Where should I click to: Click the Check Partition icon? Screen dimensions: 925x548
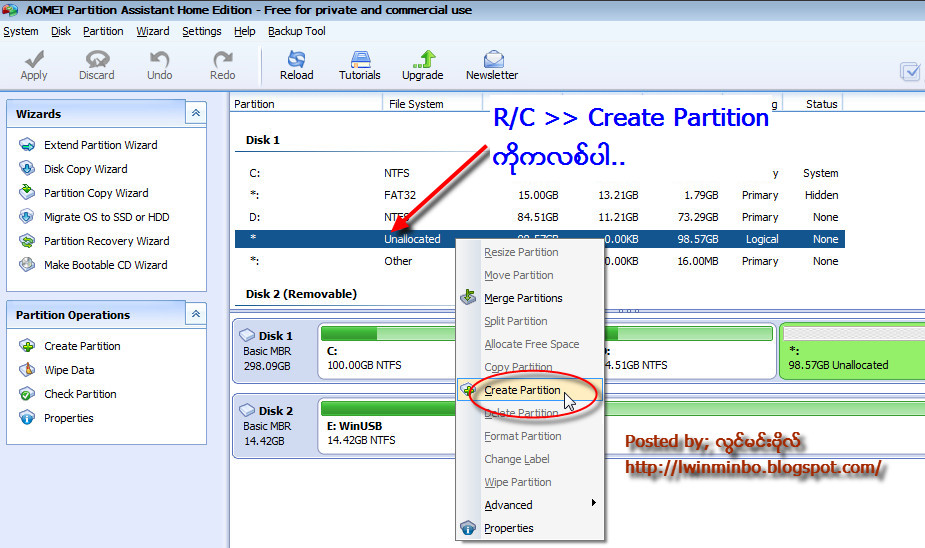pyautogui.click(x=27, y=393)
